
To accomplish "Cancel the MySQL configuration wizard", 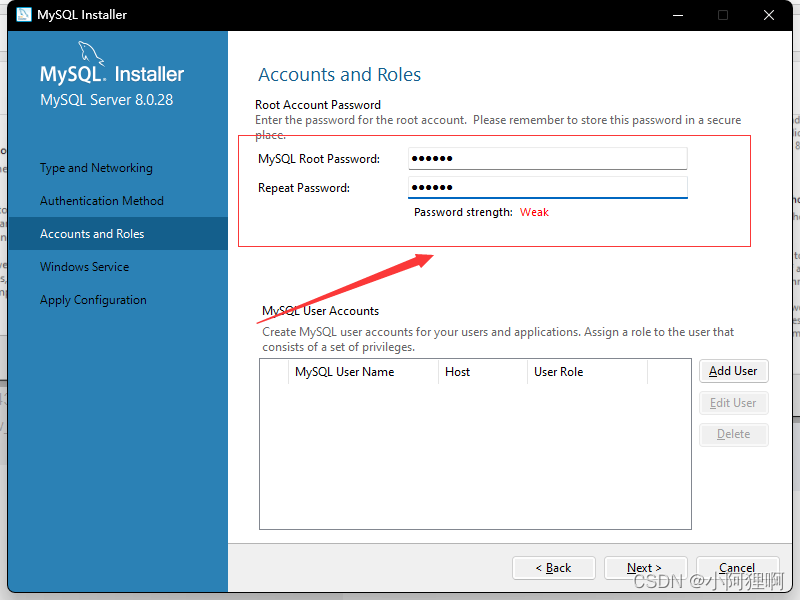I will tap(737, 568).
